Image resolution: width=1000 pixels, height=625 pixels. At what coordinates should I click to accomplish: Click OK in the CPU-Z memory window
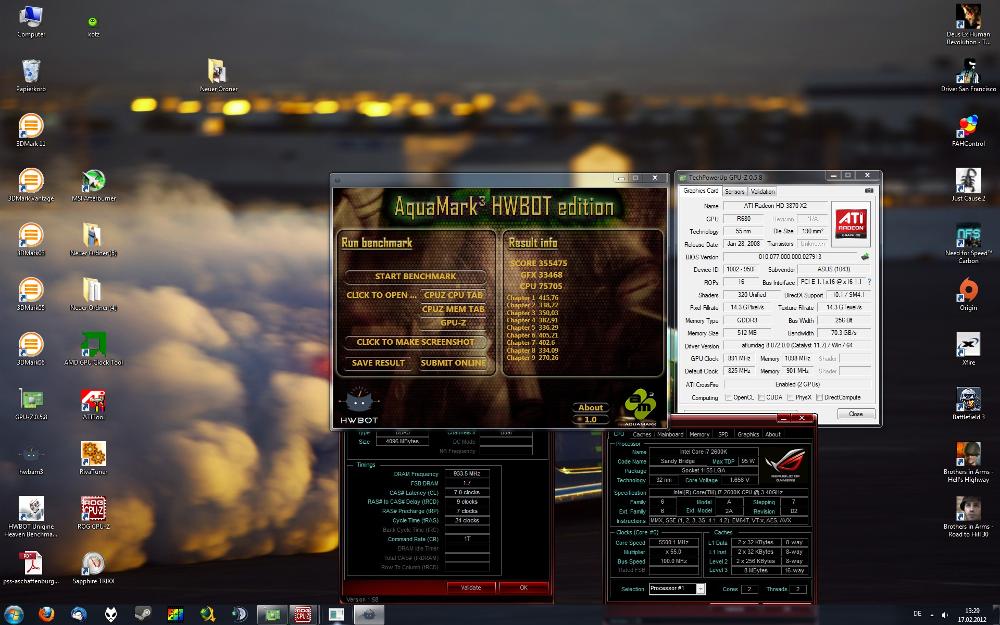pos(523,587)
